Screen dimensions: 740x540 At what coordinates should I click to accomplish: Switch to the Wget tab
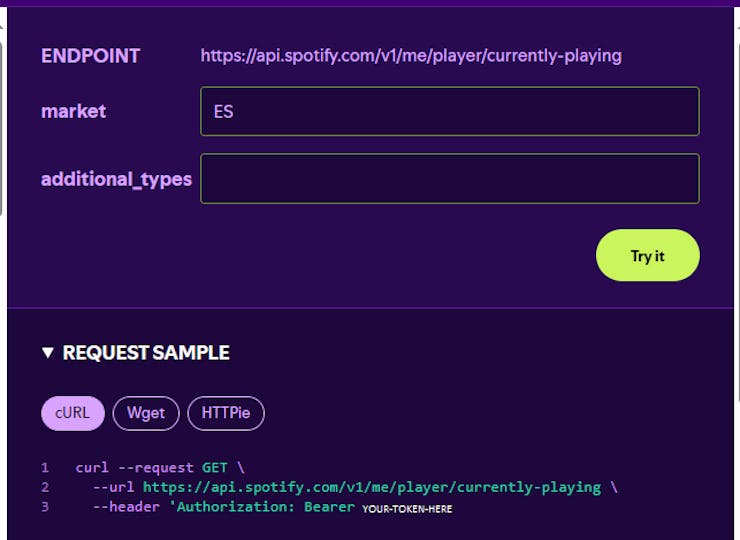146,413
